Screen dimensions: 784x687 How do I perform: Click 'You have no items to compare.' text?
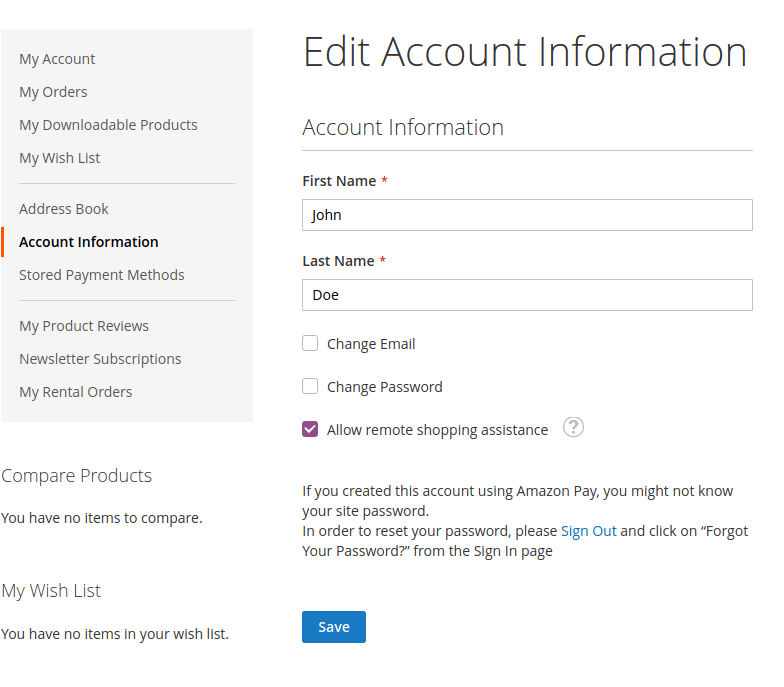click(102, 518)
